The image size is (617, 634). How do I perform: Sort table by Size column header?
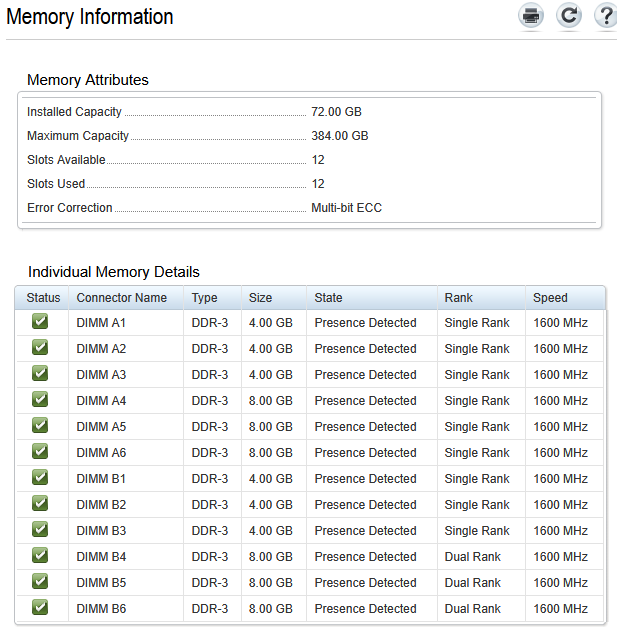[260, 298]
